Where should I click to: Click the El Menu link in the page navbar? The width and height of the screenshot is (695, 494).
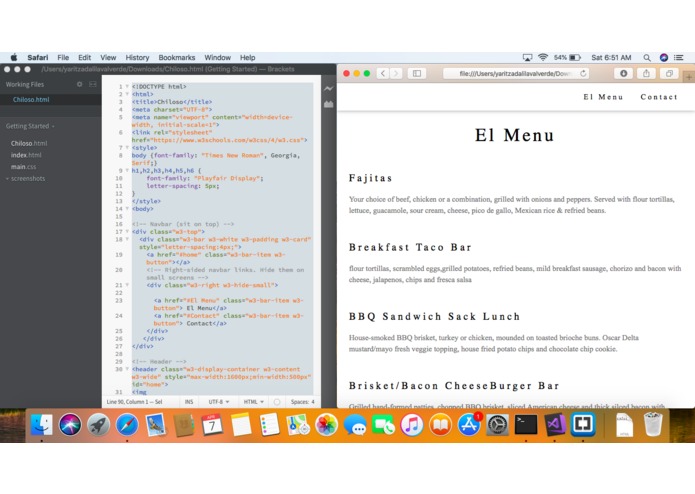coord(603,97)
